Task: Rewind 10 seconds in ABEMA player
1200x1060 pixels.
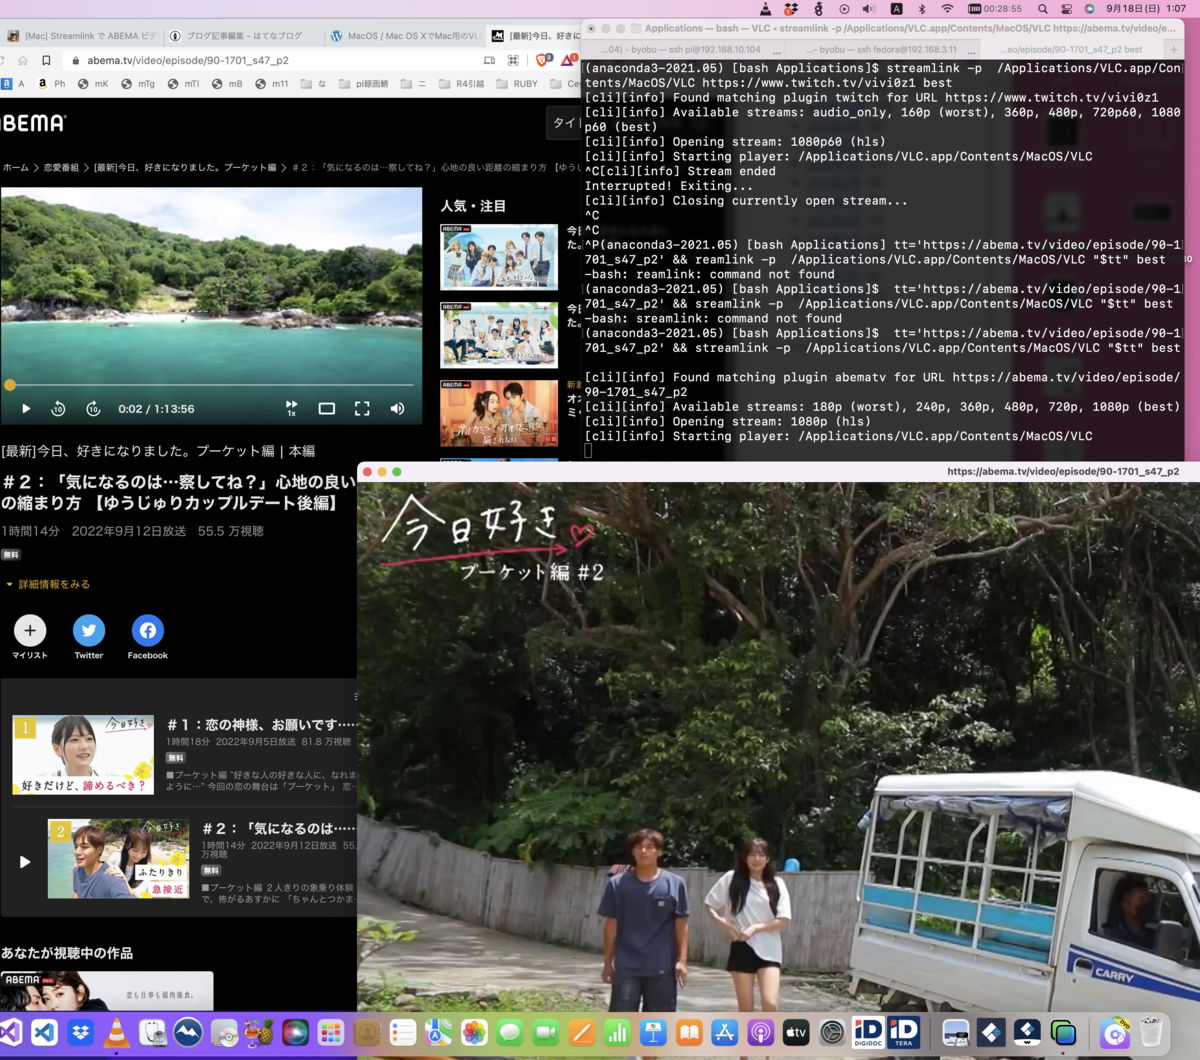Action: pos(58,408)
